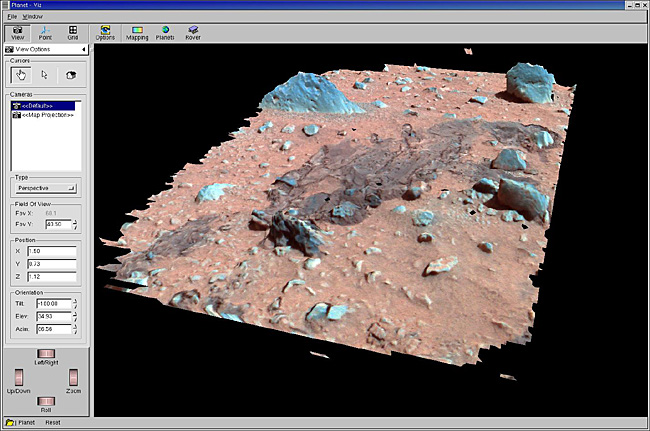650x431 pixels.
Task: Open the Grid tool
Action: pos(73,32)
